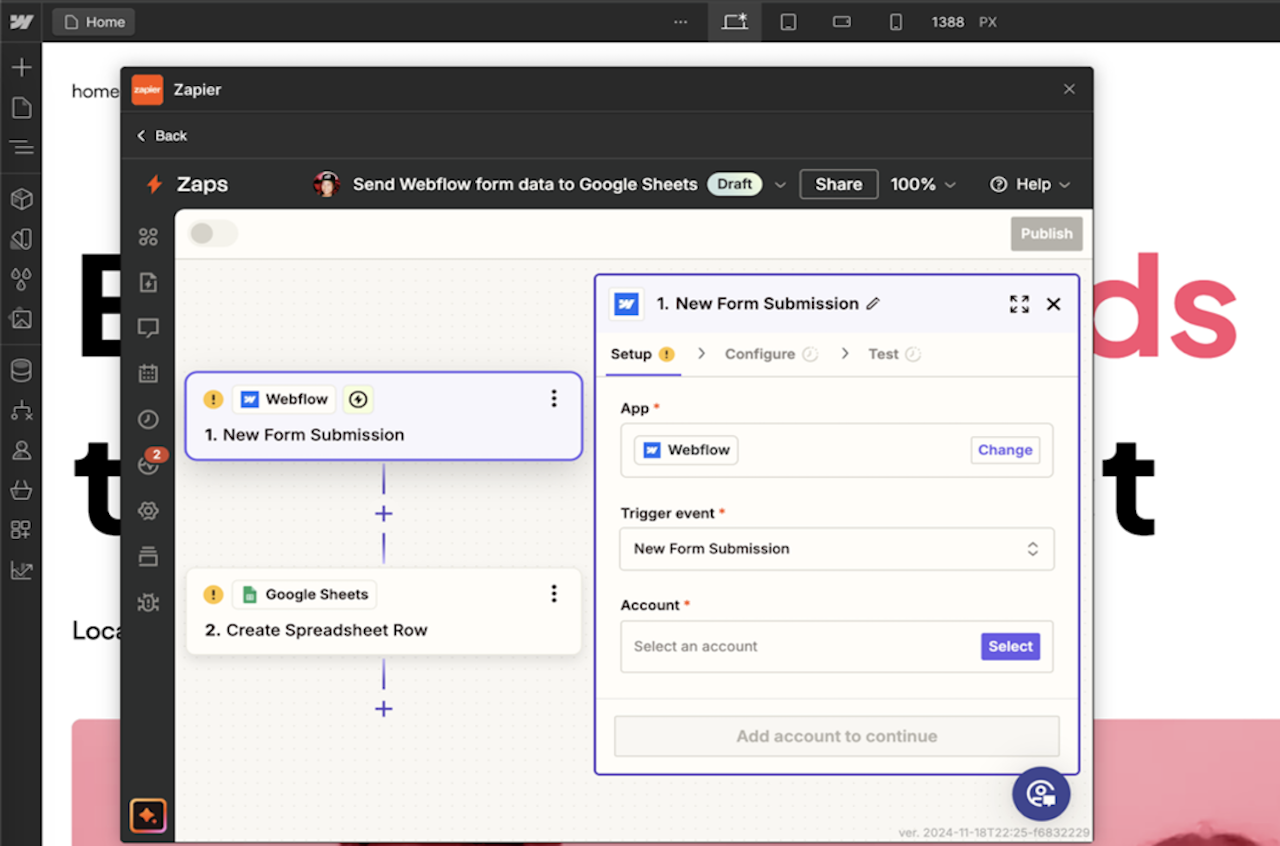This screenshot has height=846, width=1280.
Task: Open the CMS Collections panel
Action: (20, 371)
